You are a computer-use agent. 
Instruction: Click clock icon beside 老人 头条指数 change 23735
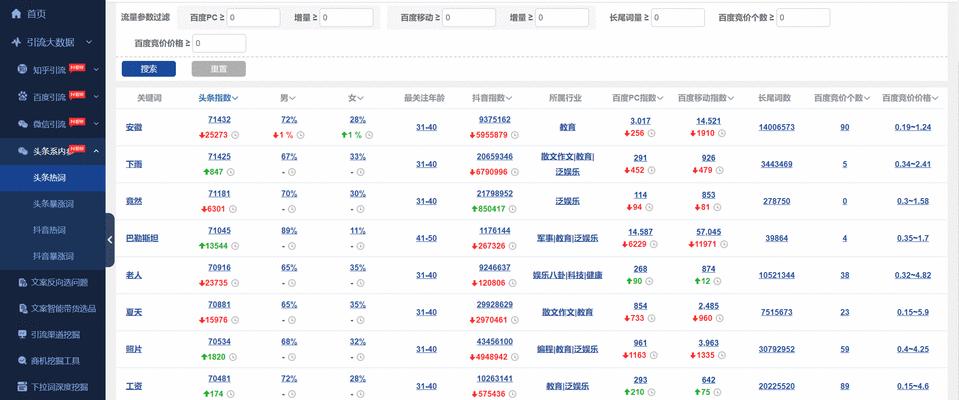[235, 283]
